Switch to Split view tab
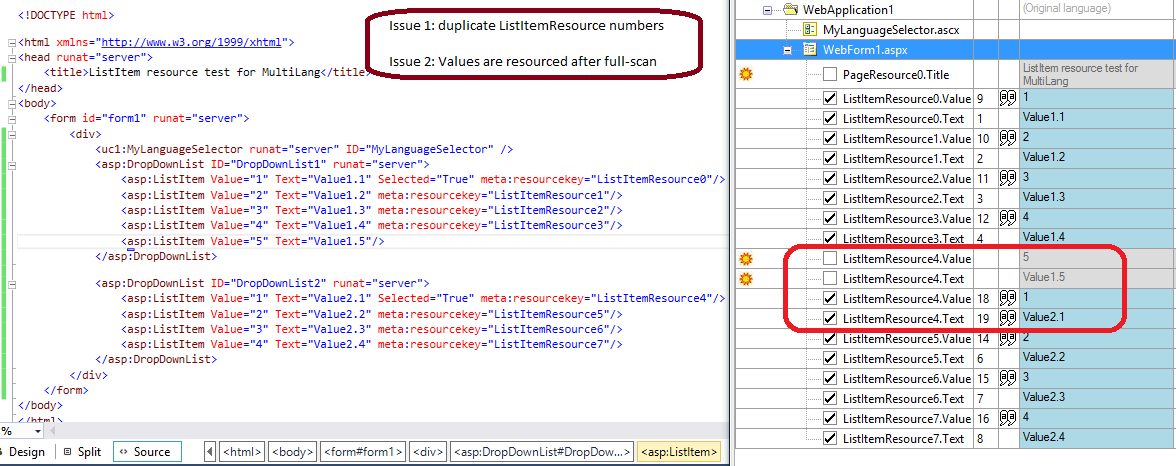Viewport: 1176px width, 466px height. [81, 452]
